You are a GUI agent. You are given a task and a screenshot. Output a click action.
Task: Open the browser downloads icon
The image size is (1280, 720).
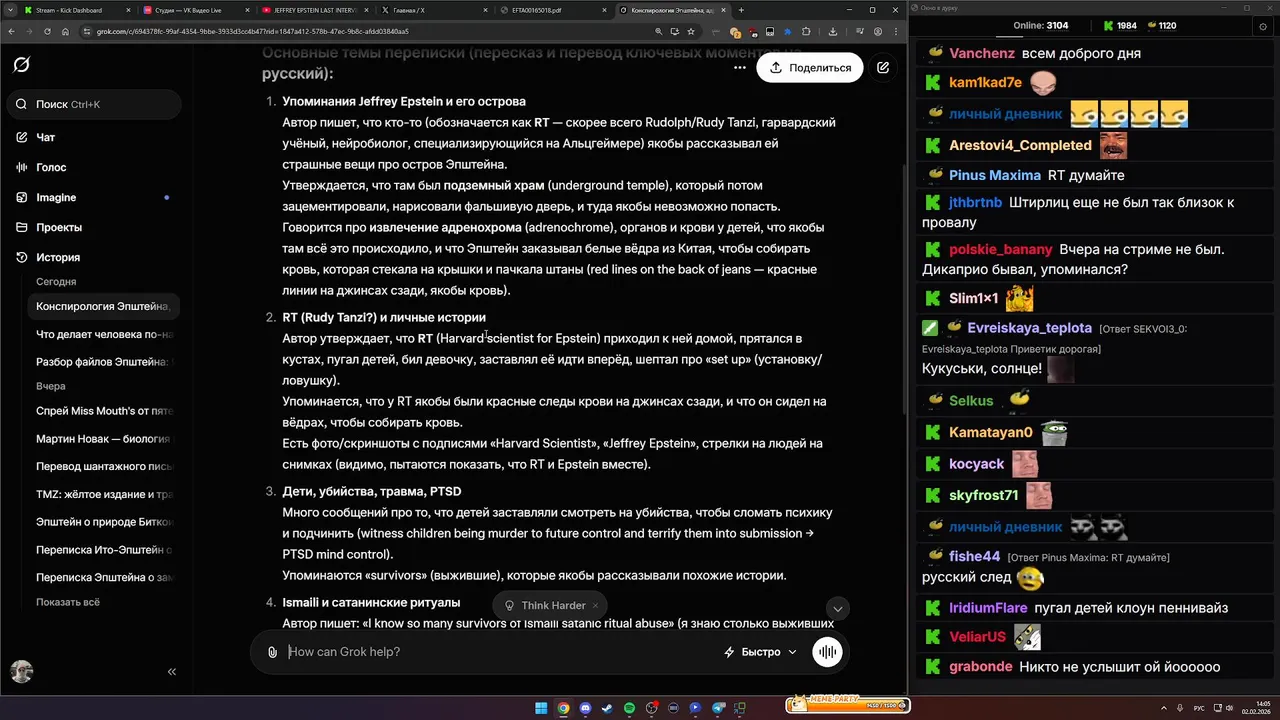833,31
